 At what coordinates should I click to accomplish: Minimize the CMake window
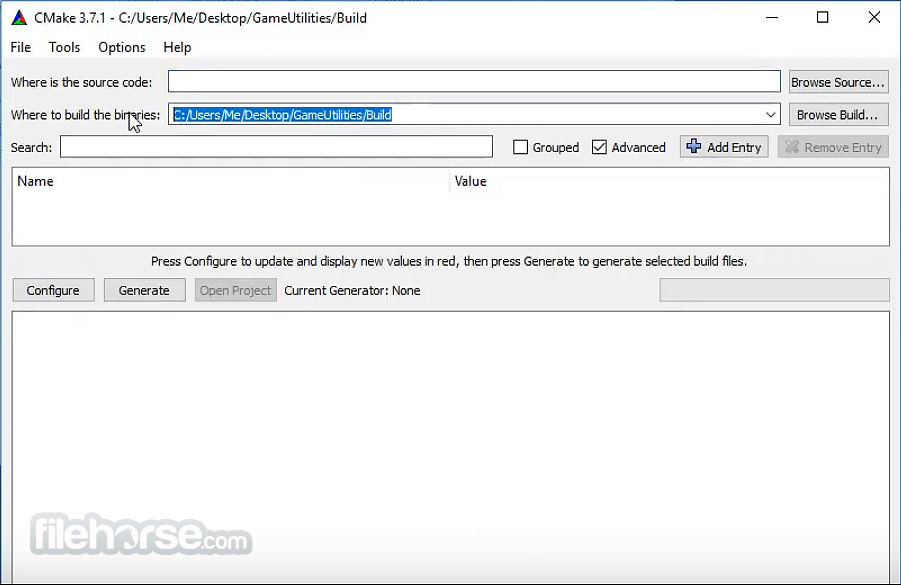pyautogui.click(x=772, y=17)
